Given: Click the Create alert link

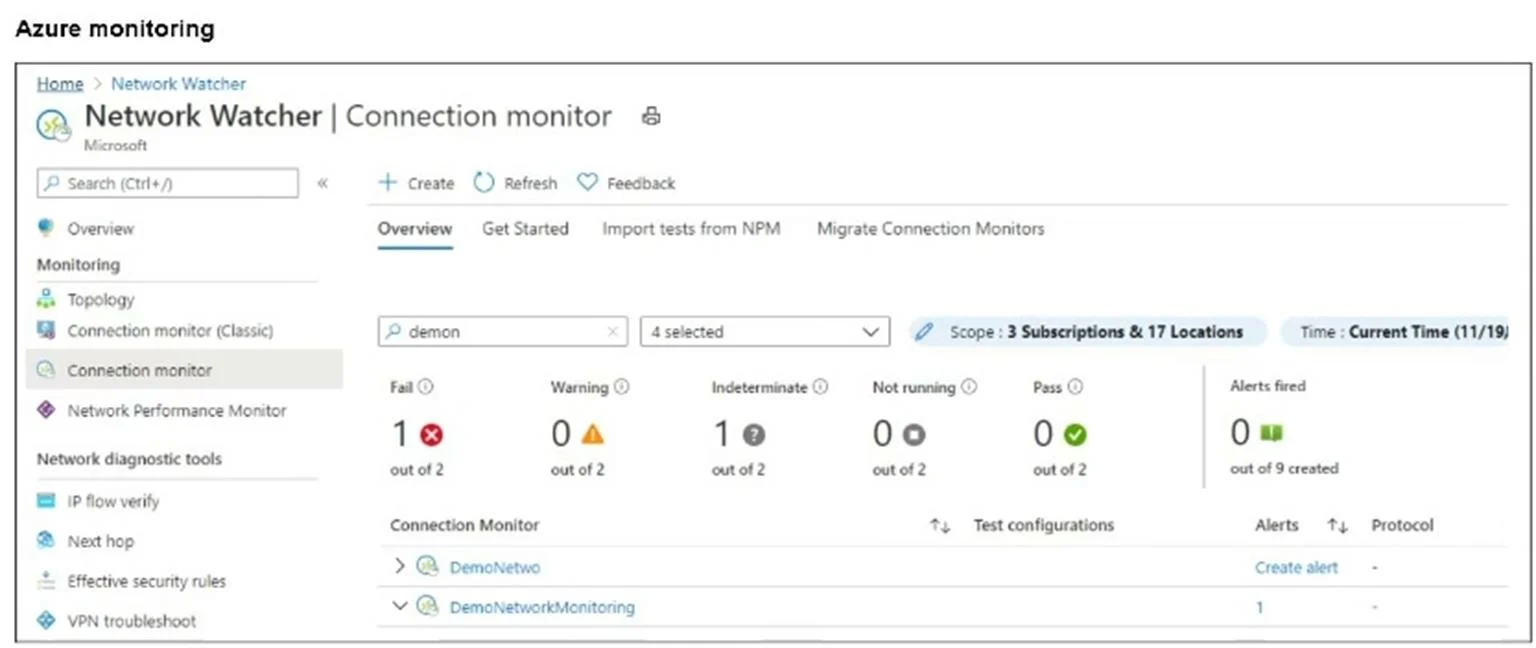Looking at the screenshot, I should (1296, 567).
